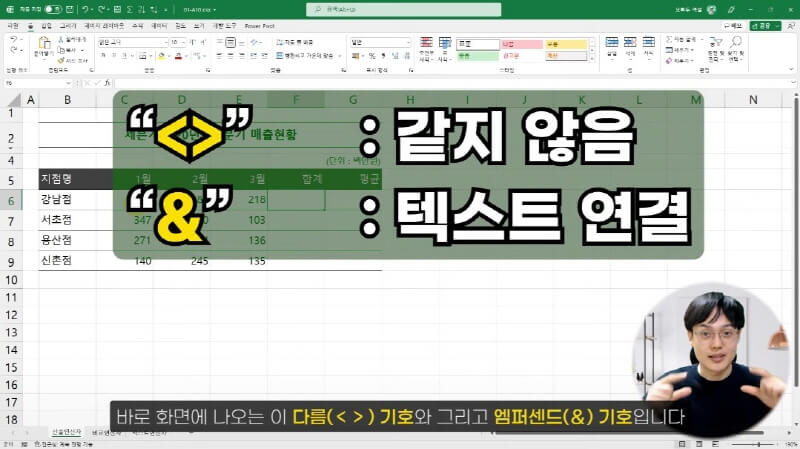This screenshot has width=800, height=449.
Task: Toggle the AutoSave switch
Action: [x=53, y=10]
